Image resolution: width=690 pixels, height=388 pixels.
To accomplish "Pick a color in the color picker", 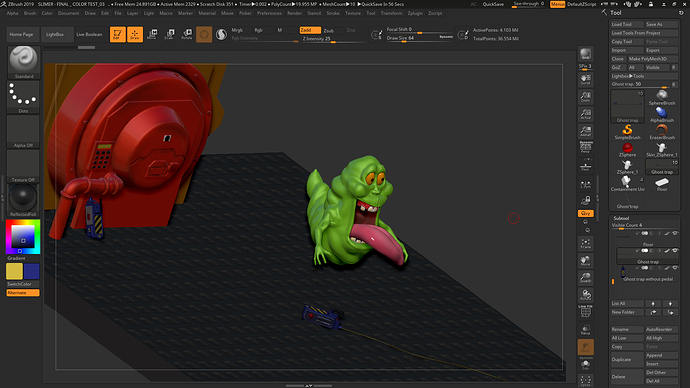I will point(23,237).
